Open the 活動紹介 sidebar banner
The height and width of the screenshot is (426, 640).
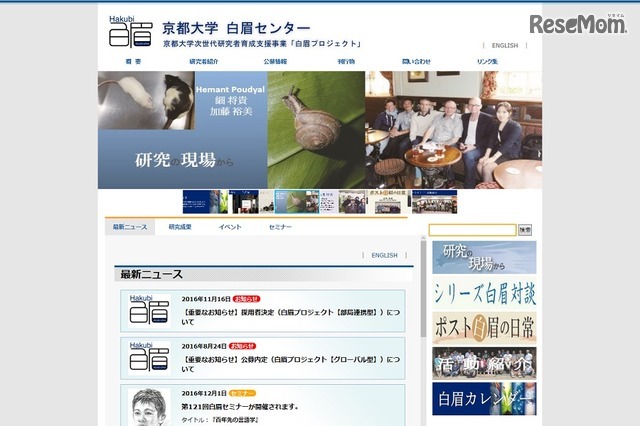[484, 363]
